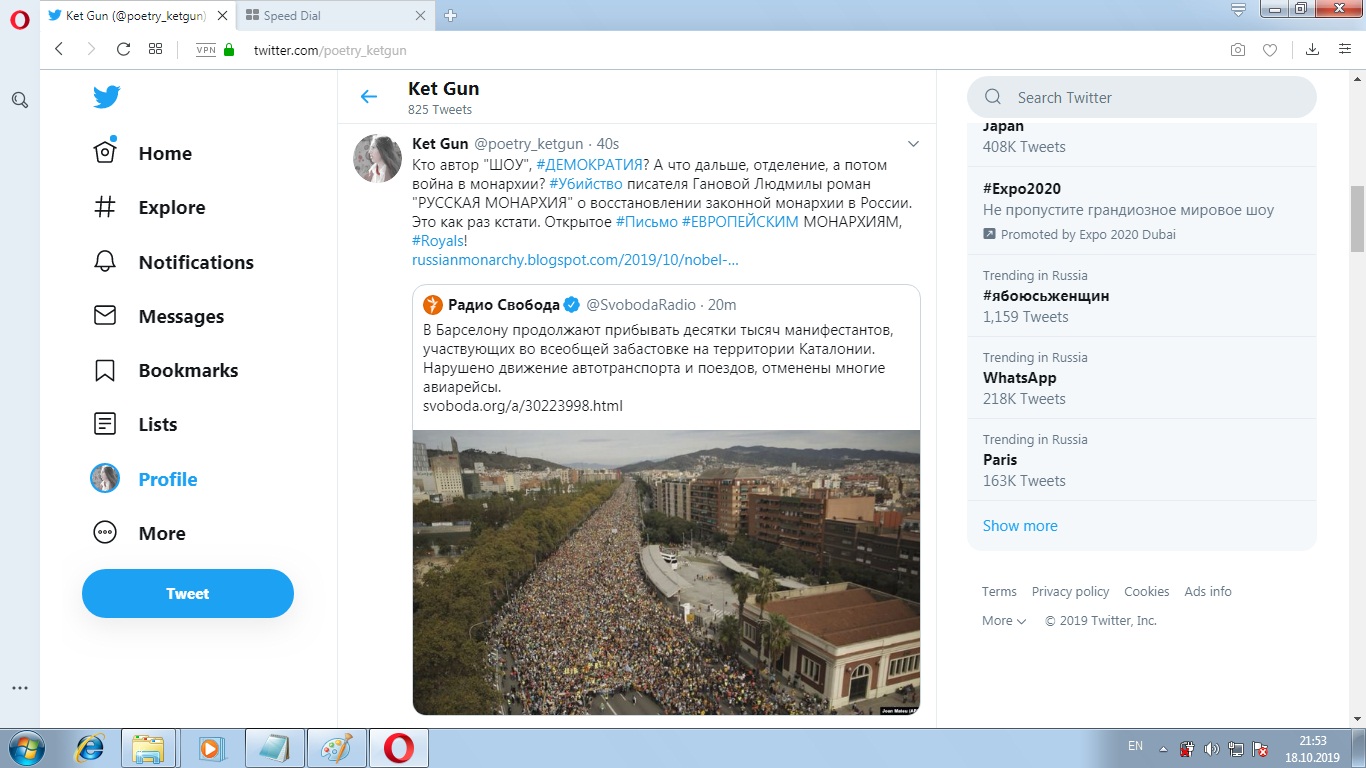Capture page with the snapshot camera icon
The width and height of the screenshot is (1366, 768).
tap(1237, 49)
